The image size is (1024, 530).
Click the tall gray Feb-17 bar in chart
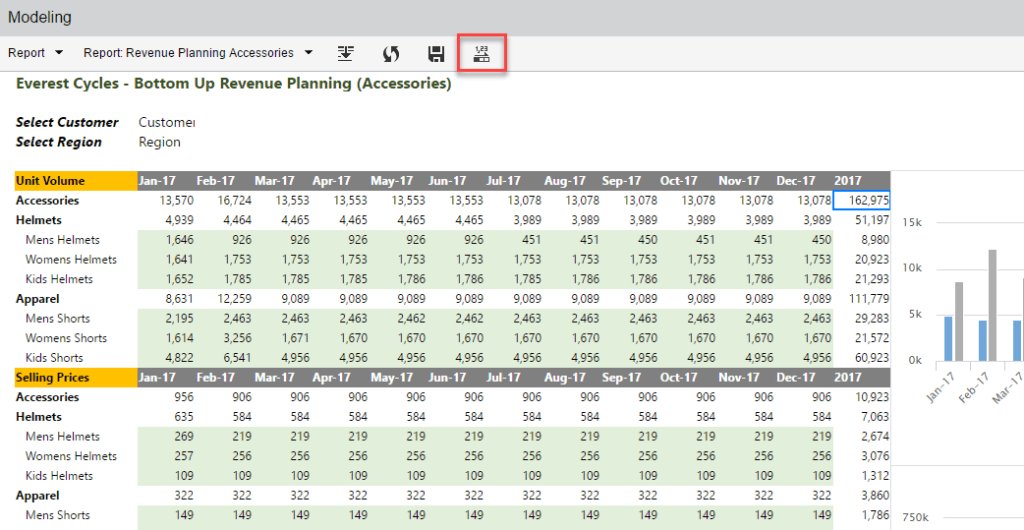point(993,305)
